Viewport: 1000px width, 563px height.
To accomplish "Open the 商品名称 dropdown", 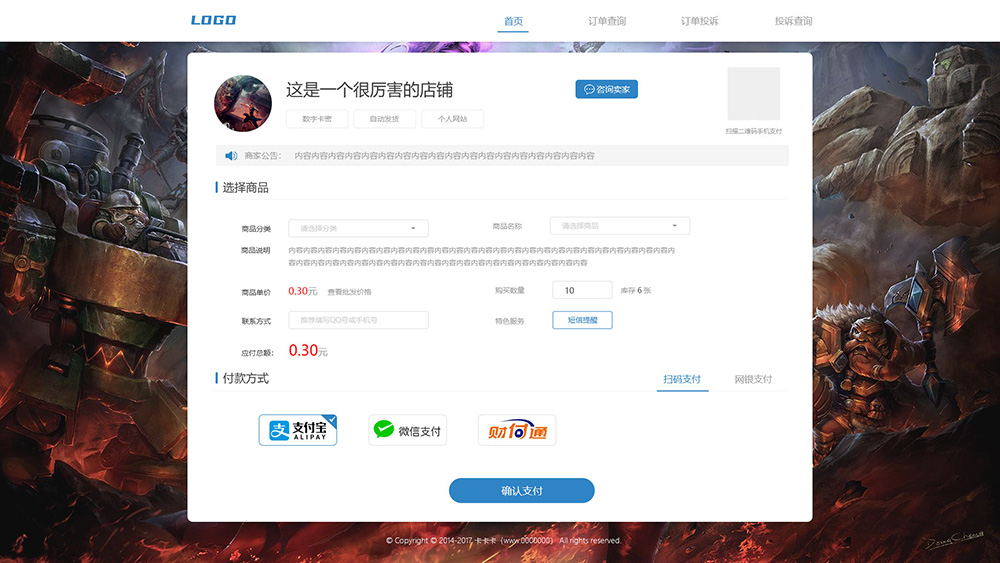I will (x=620, y=226).
